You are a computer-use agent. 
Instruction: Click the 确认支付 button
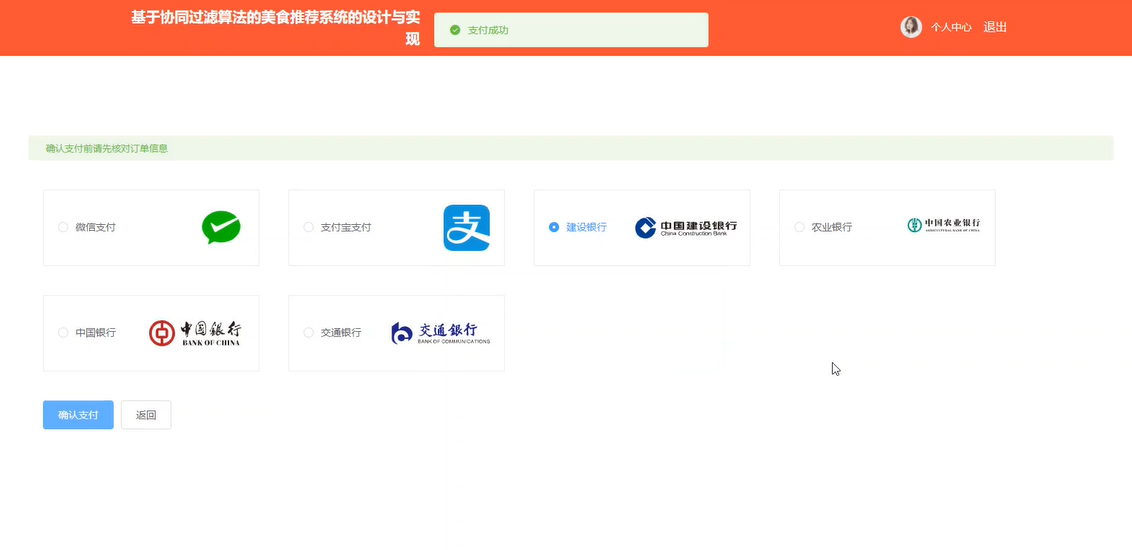point(78,415)
